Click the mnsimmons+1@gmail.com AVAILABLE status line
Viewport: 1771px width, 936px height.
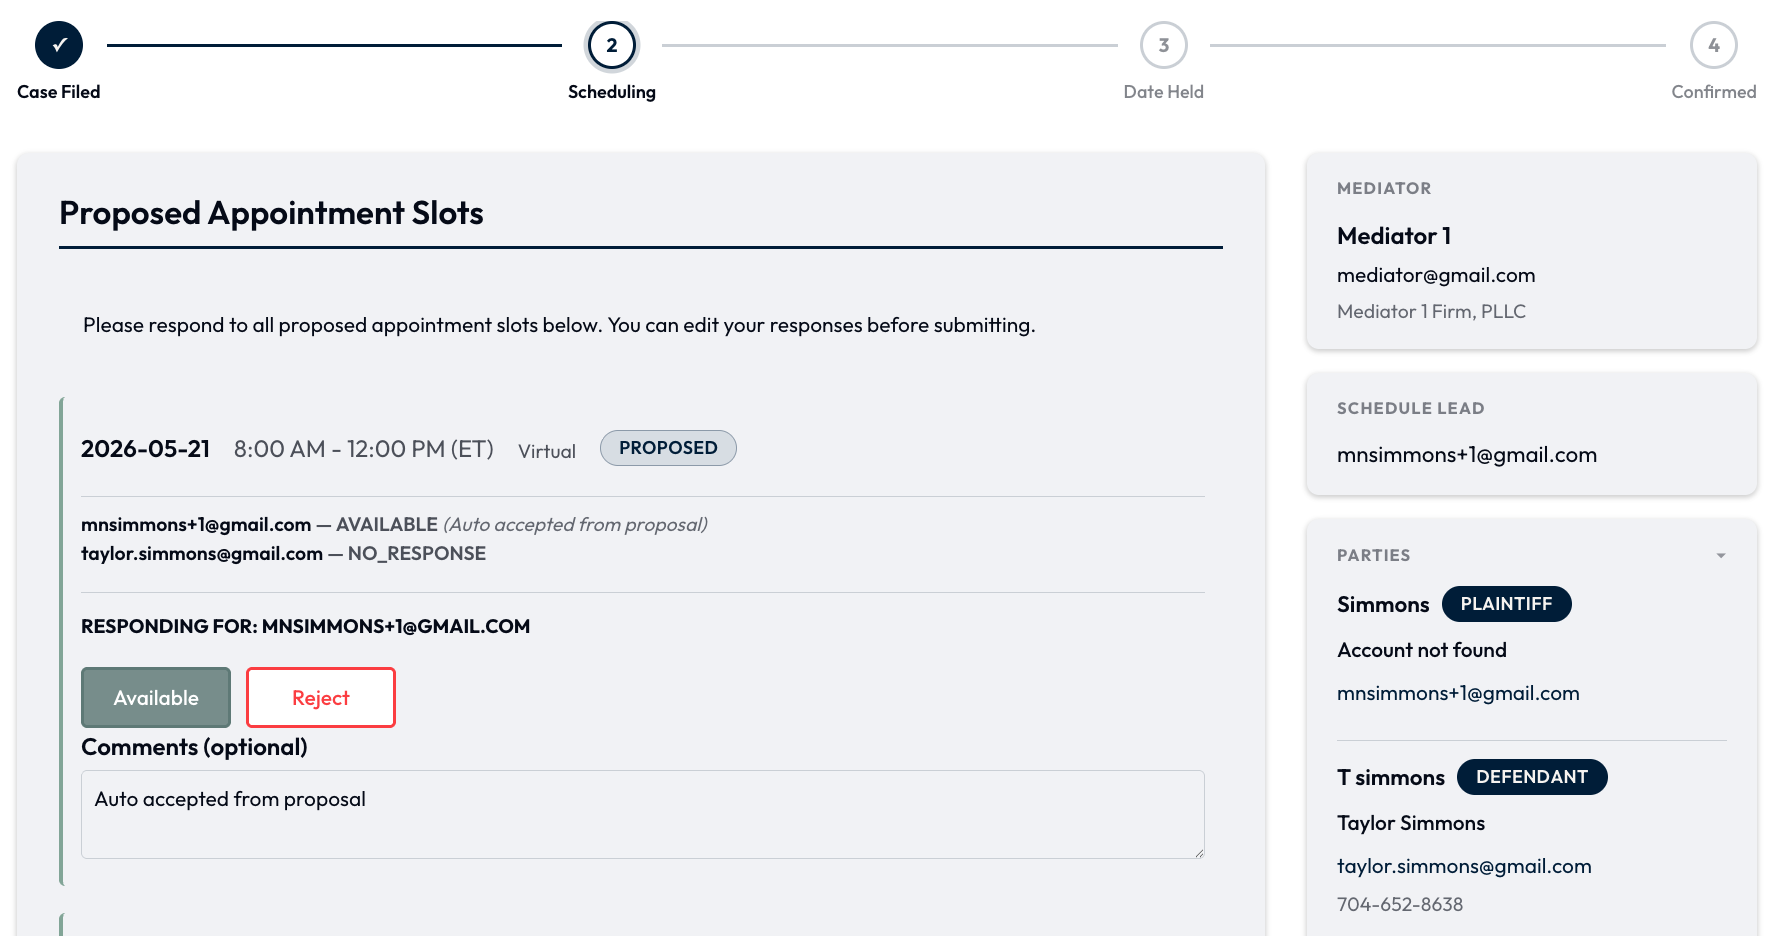[x=394, y=524]
